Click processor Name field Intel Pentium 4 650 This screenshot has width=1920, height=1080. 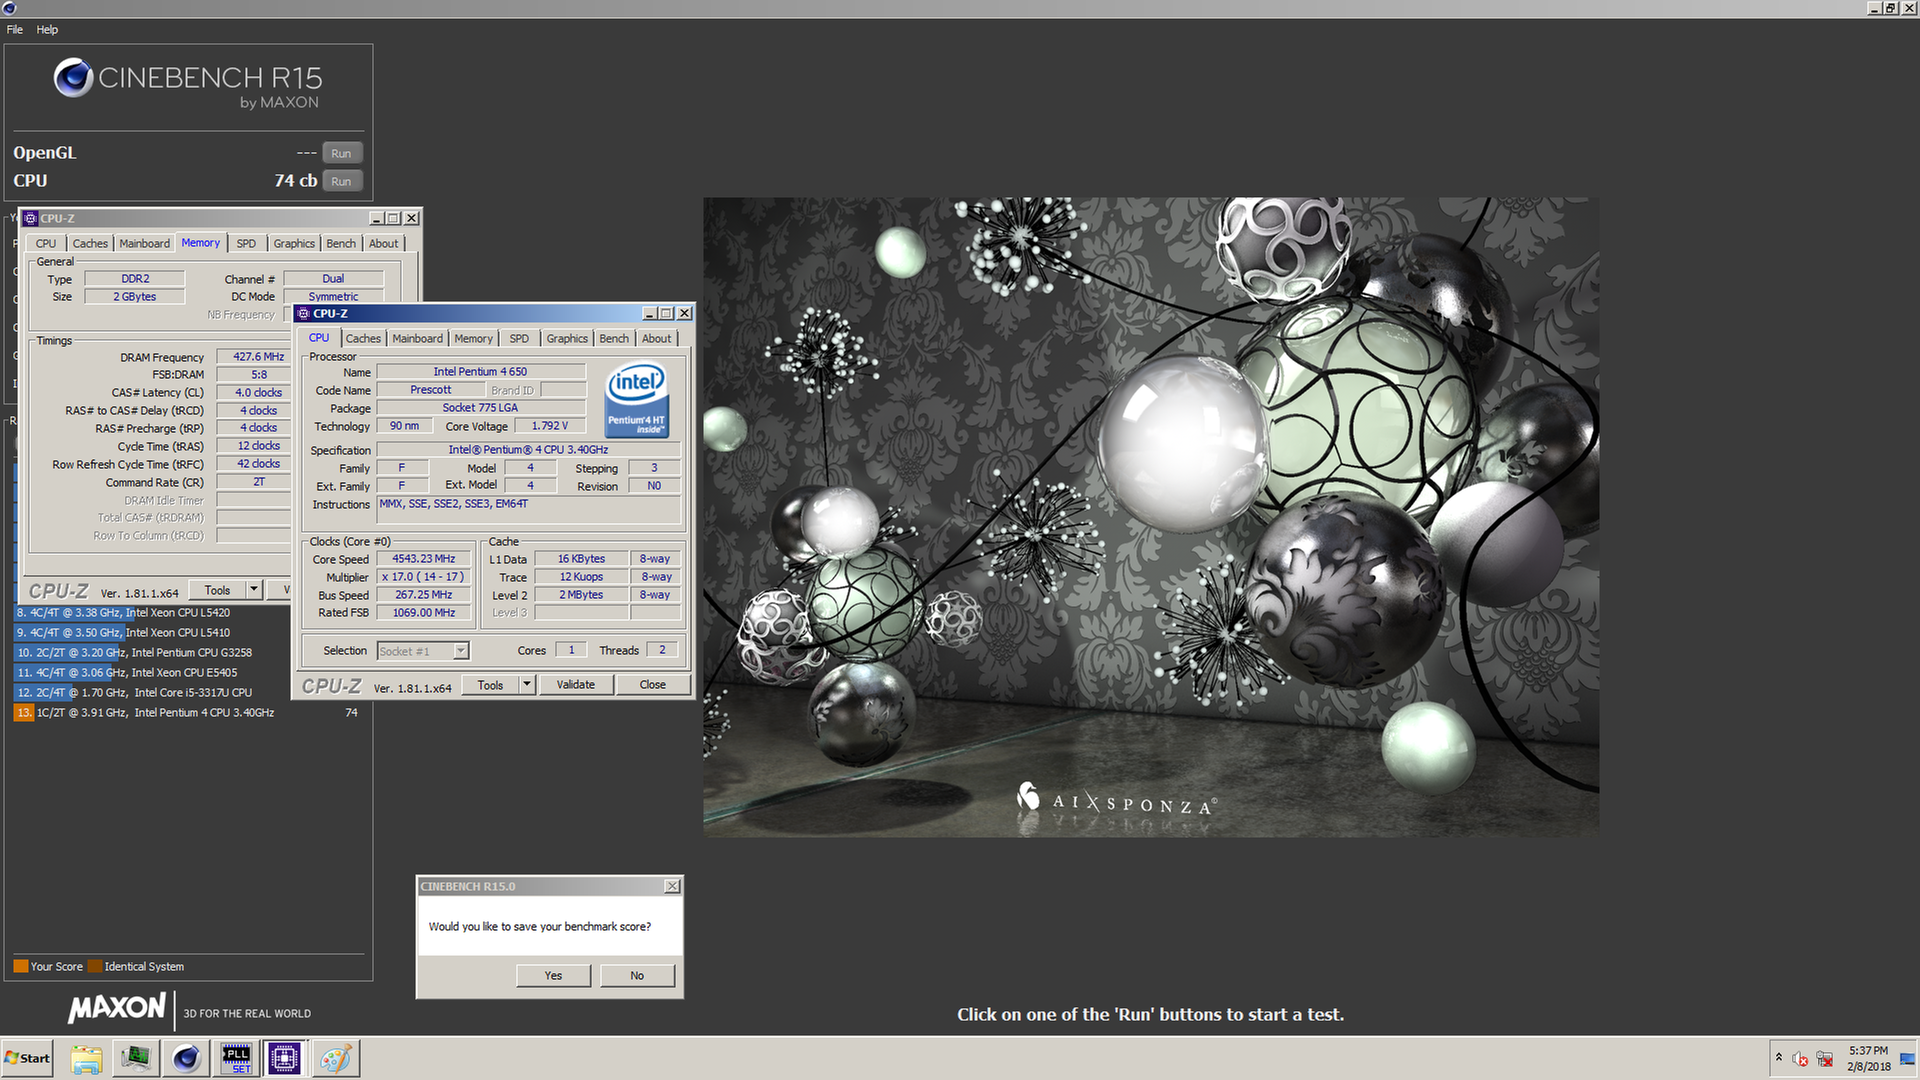coord(480,371)
